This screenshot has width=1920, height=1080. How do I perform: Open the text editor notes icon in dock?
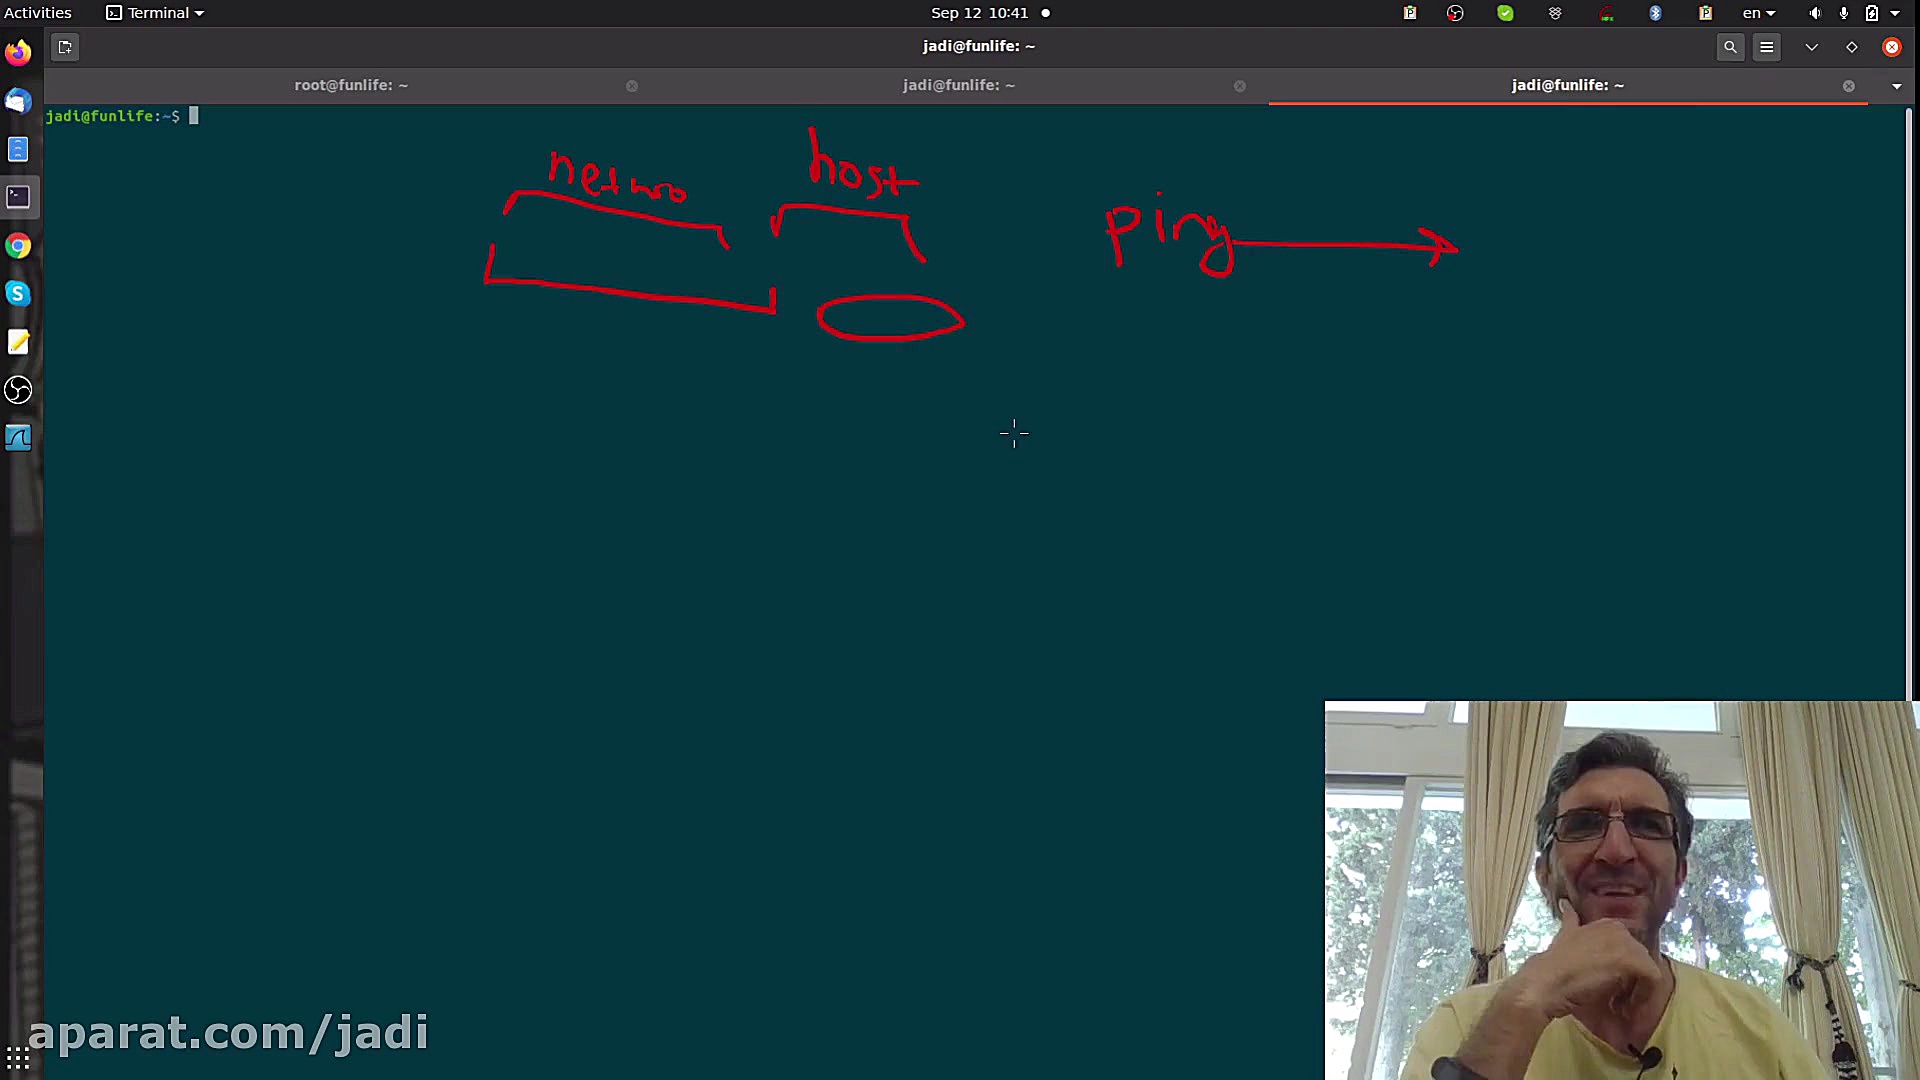click(18, 342)
